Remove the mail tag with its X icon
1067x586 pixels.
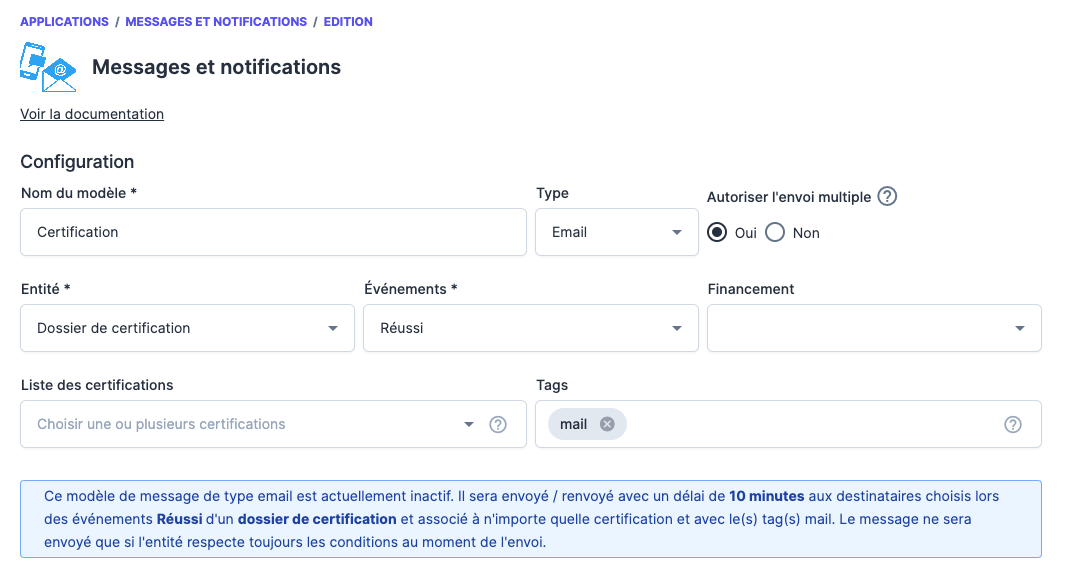tap(607, 424)
